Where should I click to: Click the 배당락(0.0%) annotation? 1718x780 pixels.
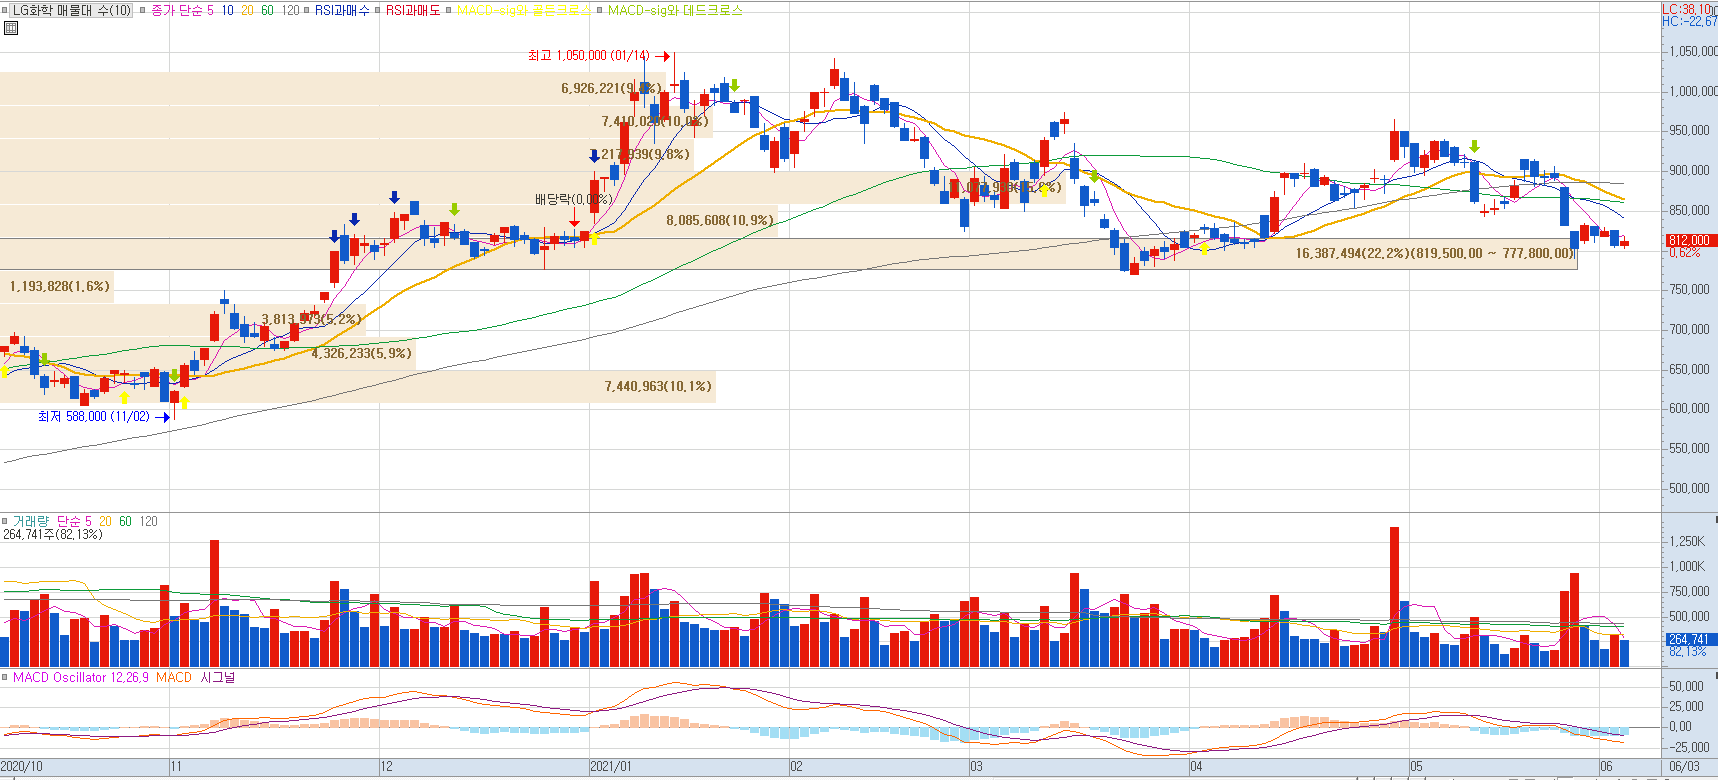[x=574, y=199]
